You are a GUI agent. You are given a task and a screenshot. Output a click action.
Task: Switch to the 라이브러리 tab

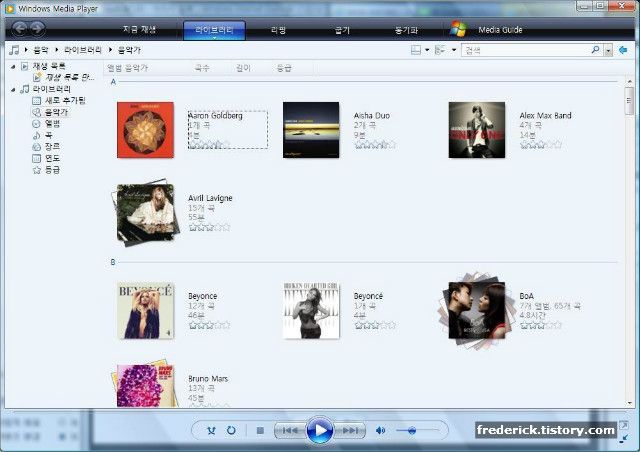[214, 30]
